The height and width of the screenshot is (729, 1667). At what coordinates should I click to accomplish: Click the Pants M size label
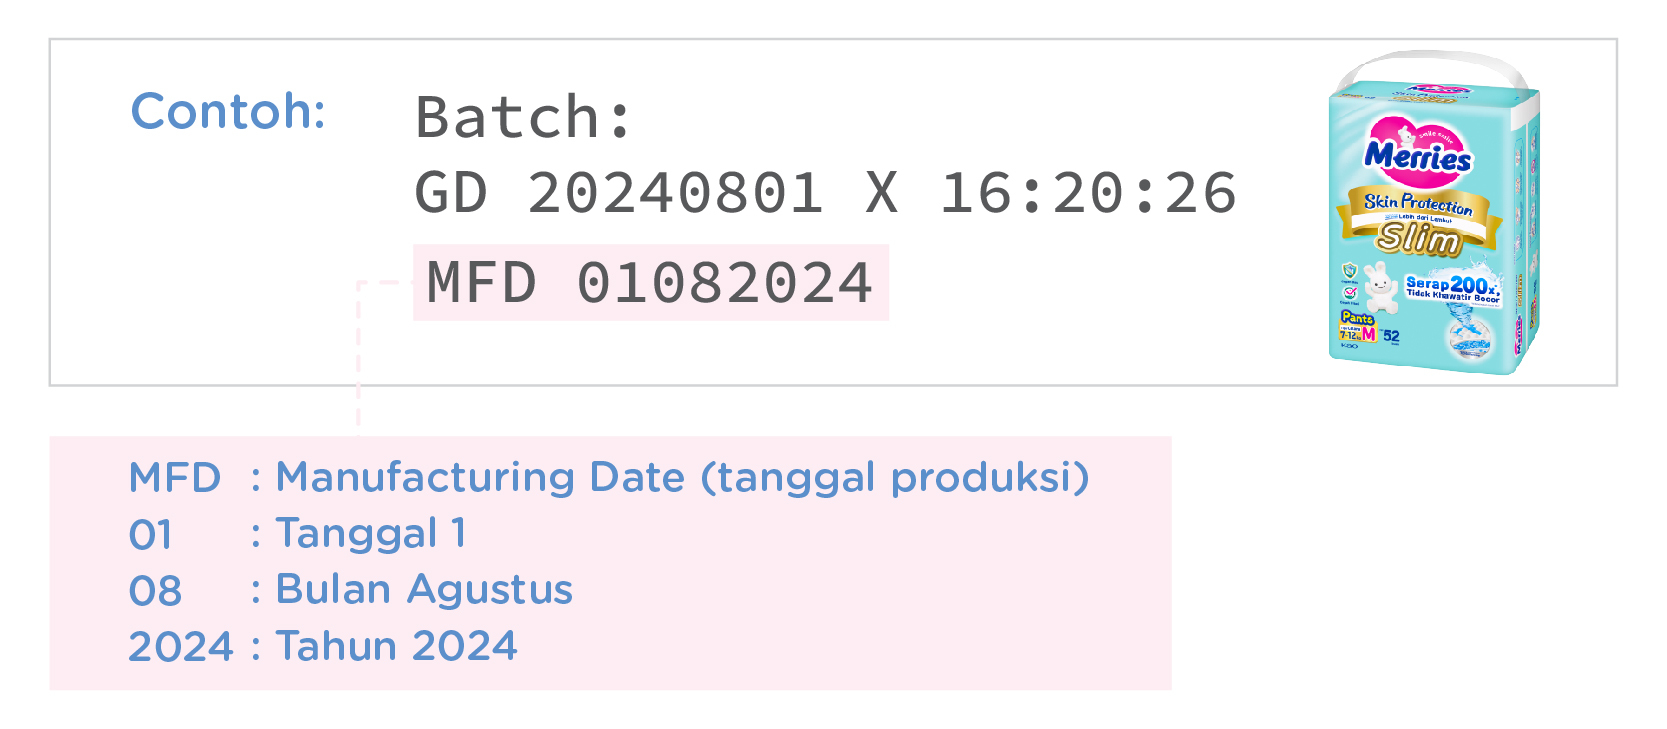click(x=1358, y=327)
